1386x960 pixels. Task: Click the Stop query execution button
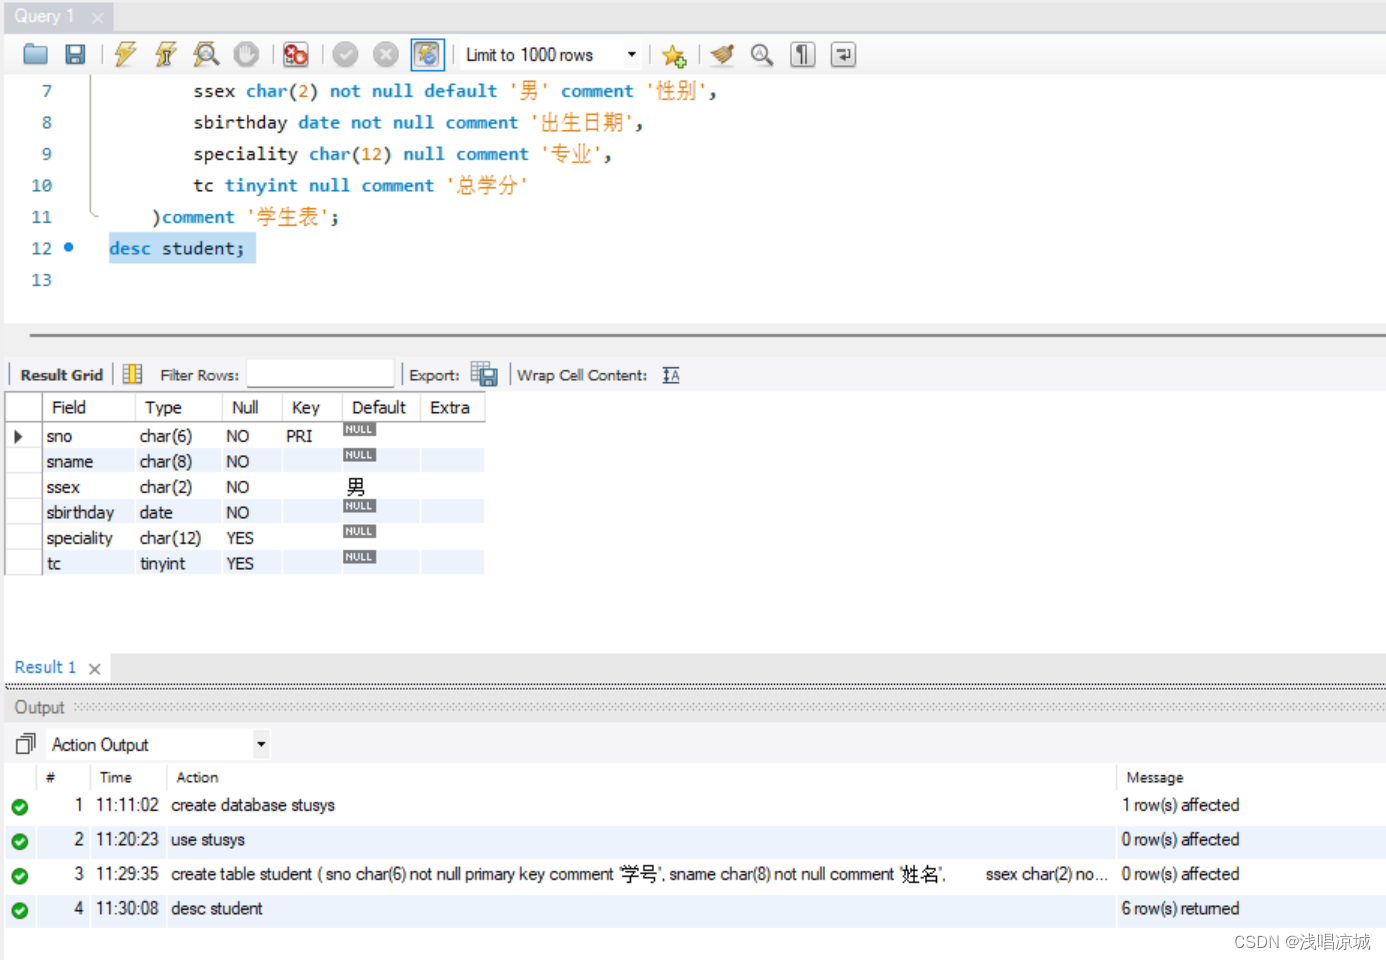(246, 54)
